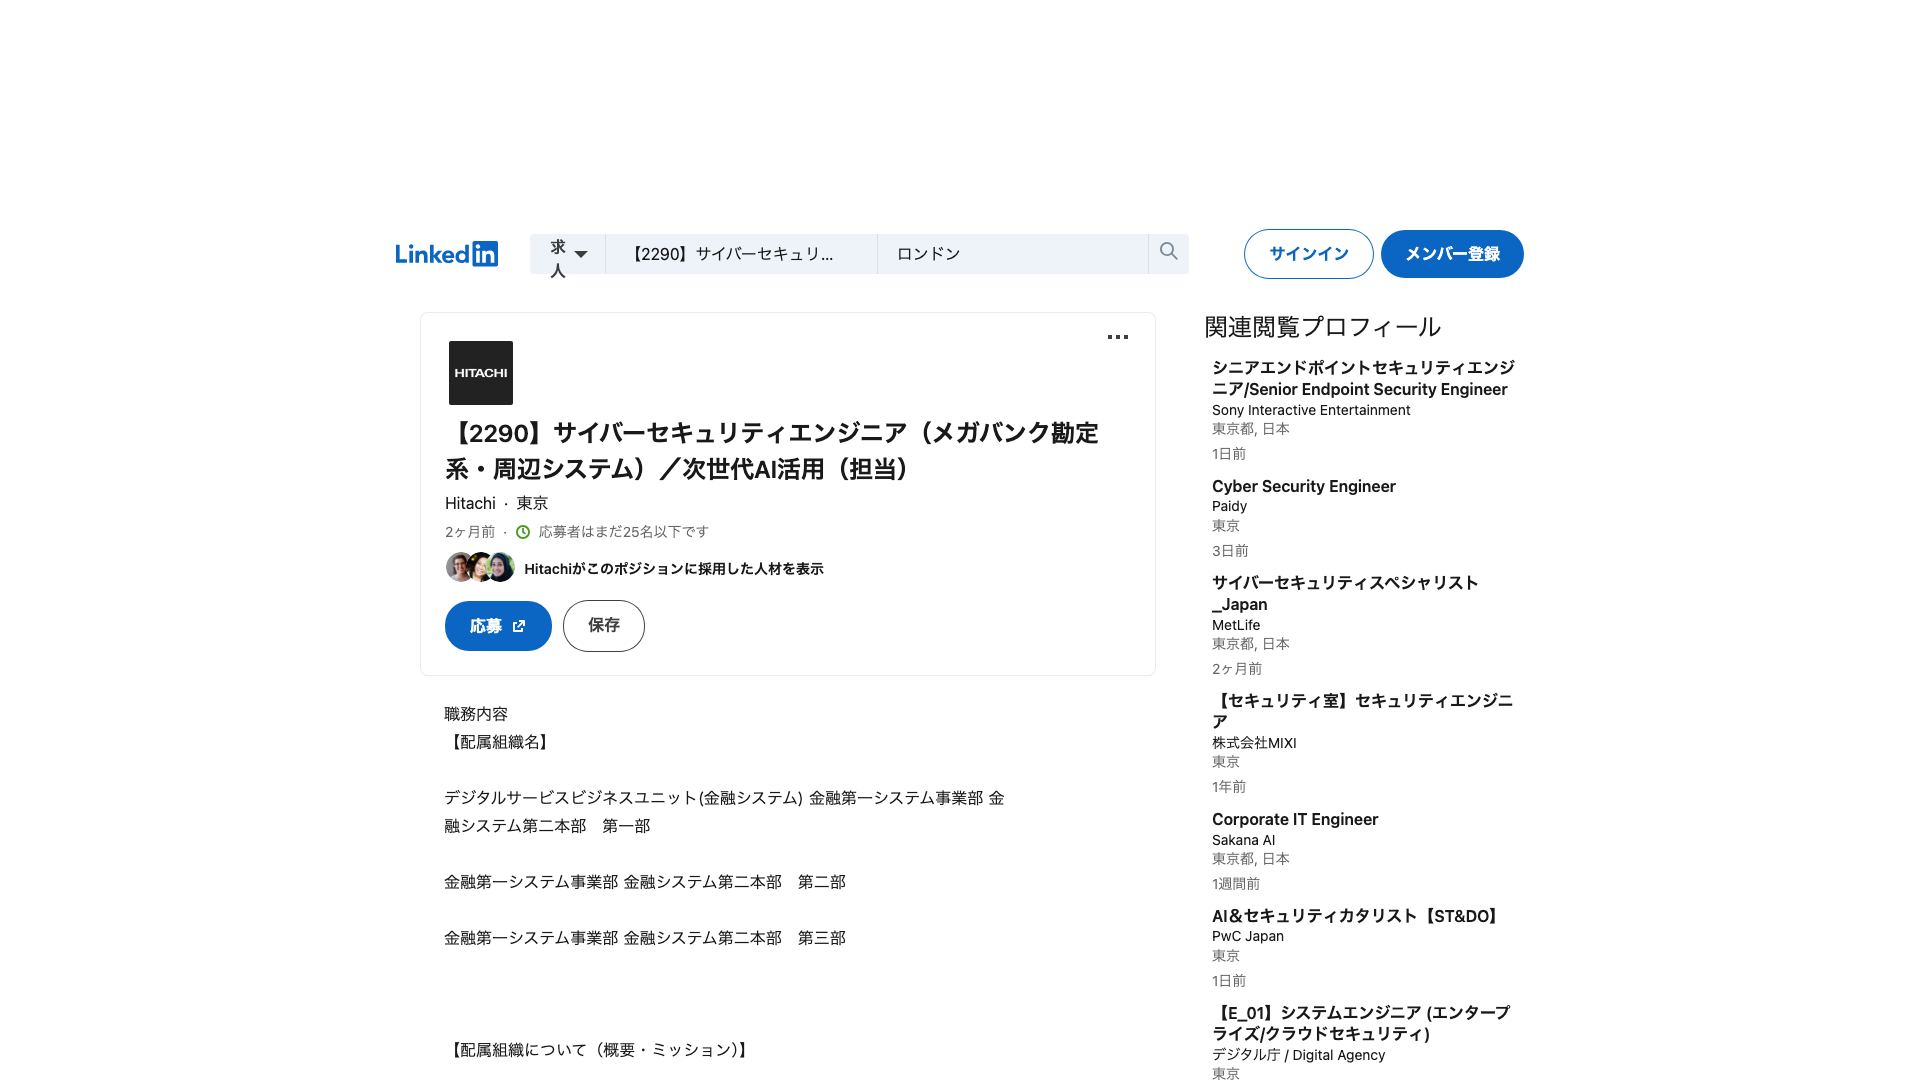Click Sony Interactive Entertainment company name
The image size is (1920, 1080).
pyautogui.click(x=1311, y=410)
